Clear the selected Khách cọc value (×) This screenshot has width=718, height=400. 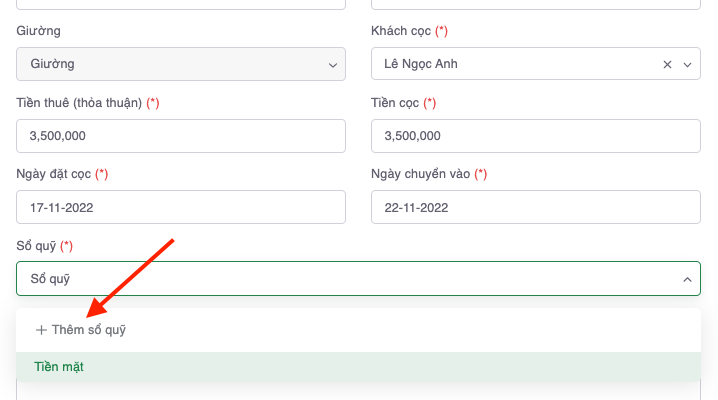coord(667,65)
